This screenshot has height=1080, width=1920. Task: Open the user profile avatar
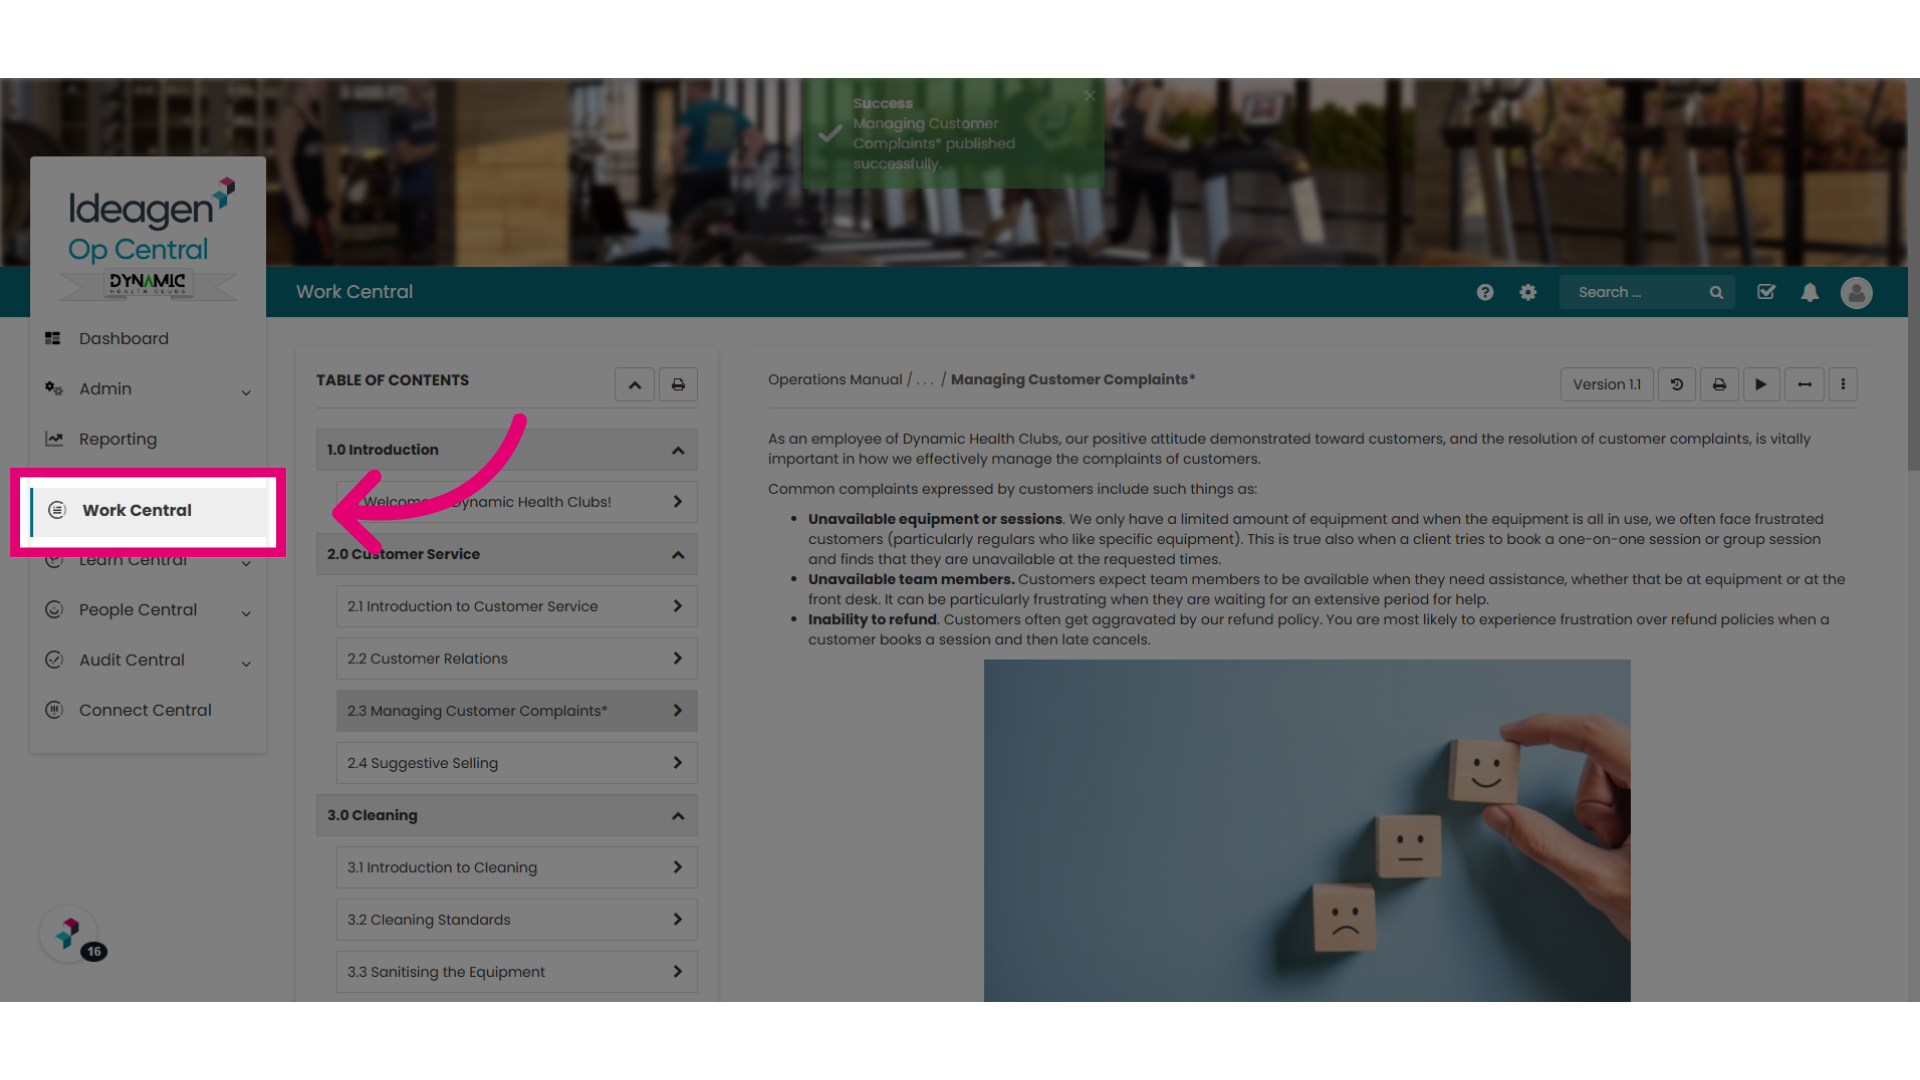click(x=1856, y=292)
